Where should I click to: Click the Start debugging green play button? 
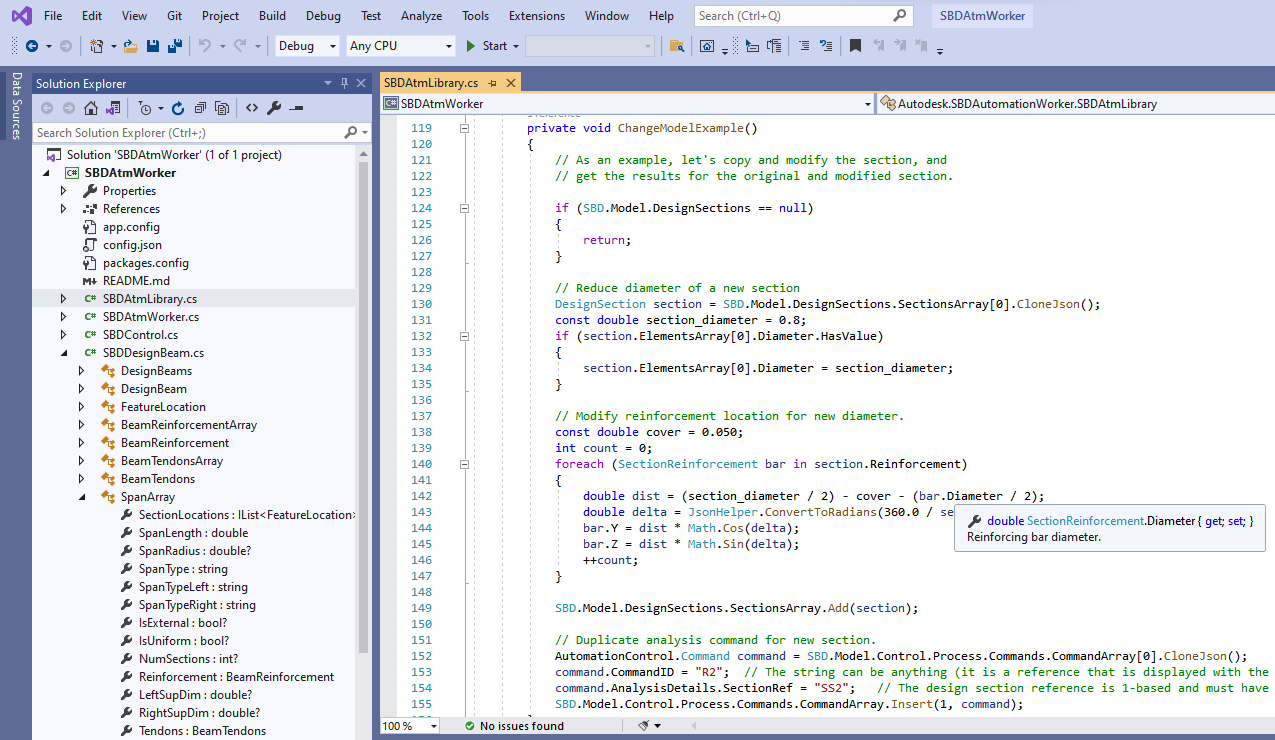coord(472,46)
